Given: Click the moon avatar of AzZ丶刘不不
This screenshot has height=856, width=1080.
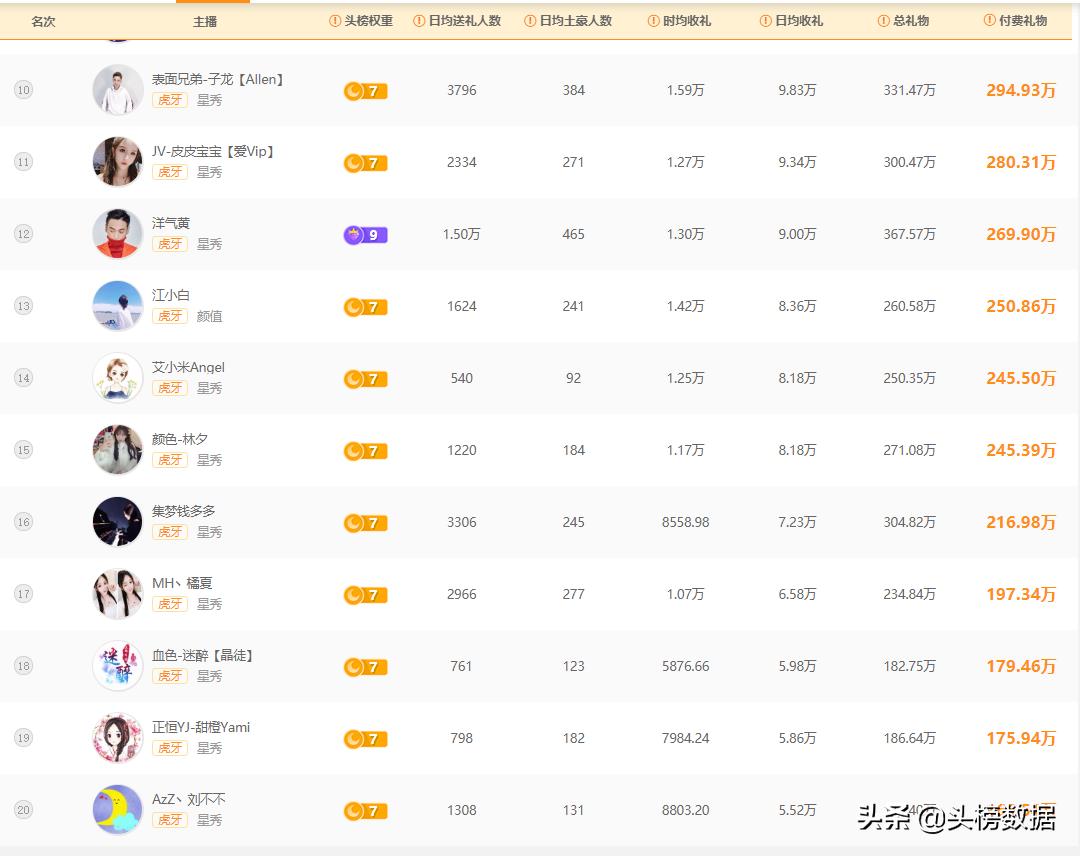Looking at the screenshot, I should (118, 810).
